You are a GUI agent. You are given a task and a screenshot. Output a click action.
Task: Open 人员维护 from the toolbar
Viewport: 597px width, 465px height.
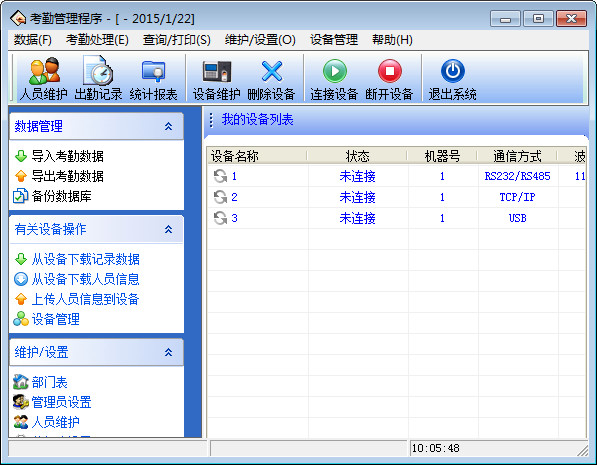point(44,79)
